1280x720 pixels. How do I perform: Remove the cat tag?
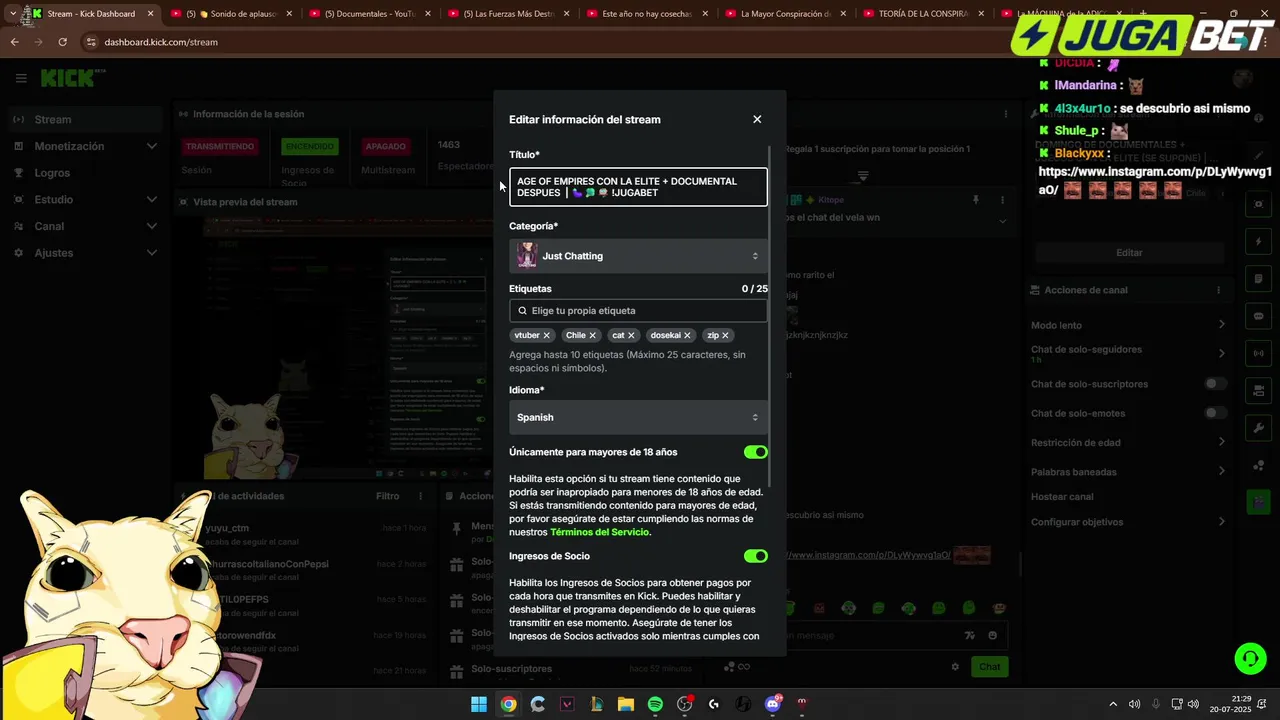[632, 336]
